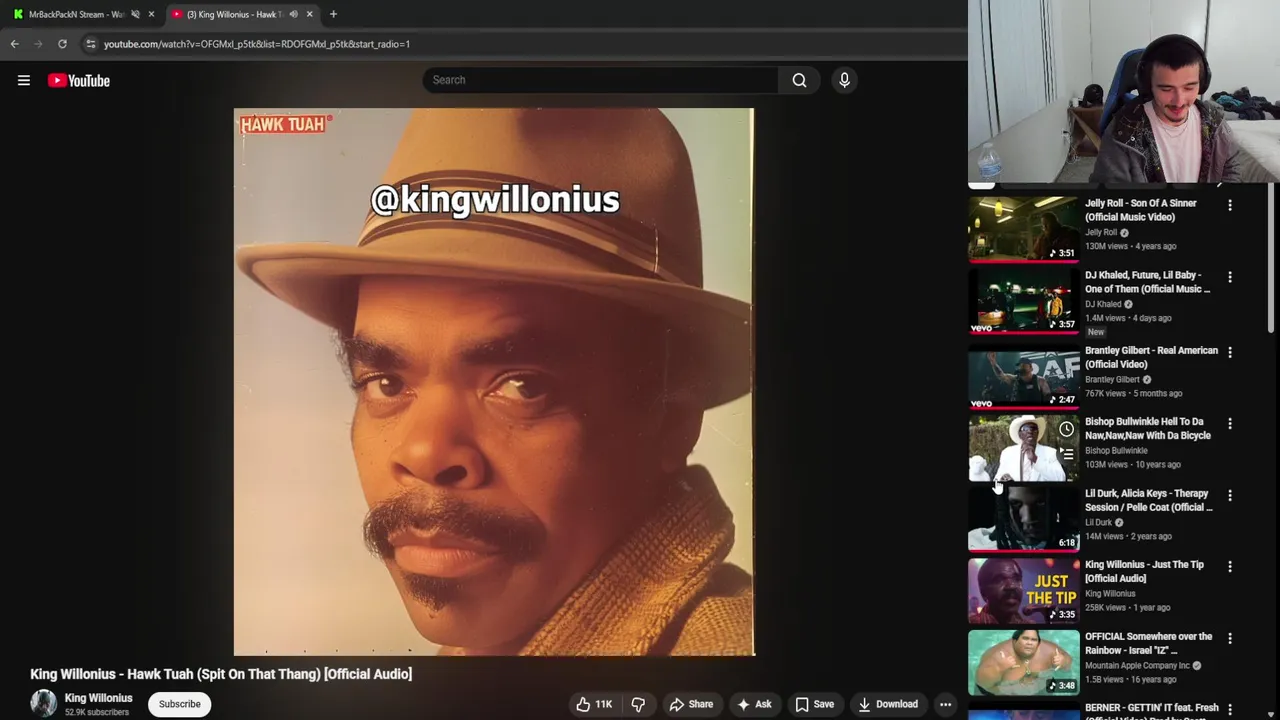
Task: Add Bishop Bullwinkle video to queue
Action: 1066,454
